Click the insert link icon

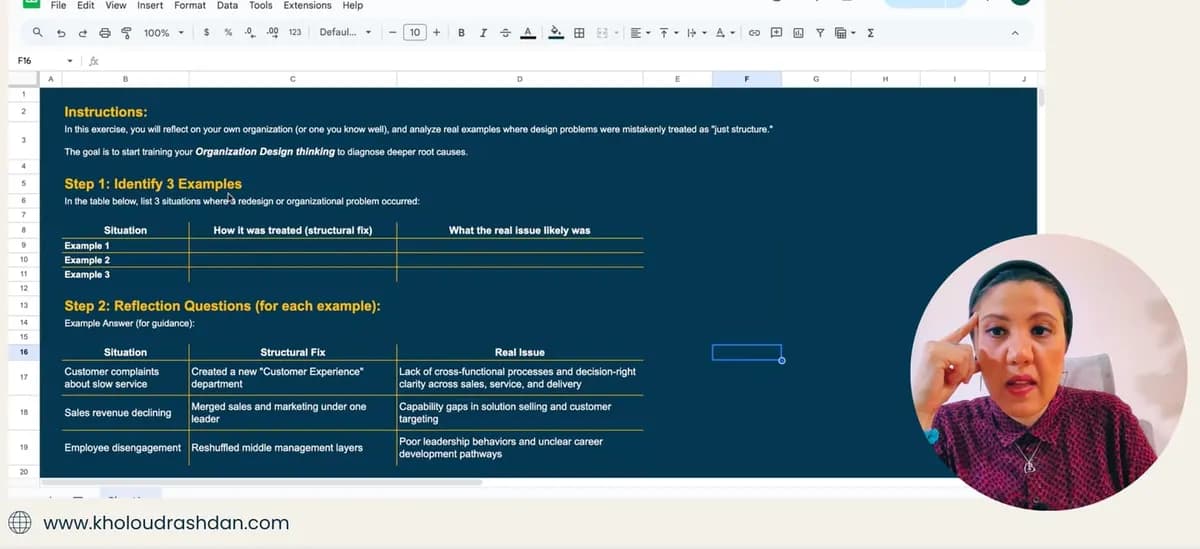point(754,33)
